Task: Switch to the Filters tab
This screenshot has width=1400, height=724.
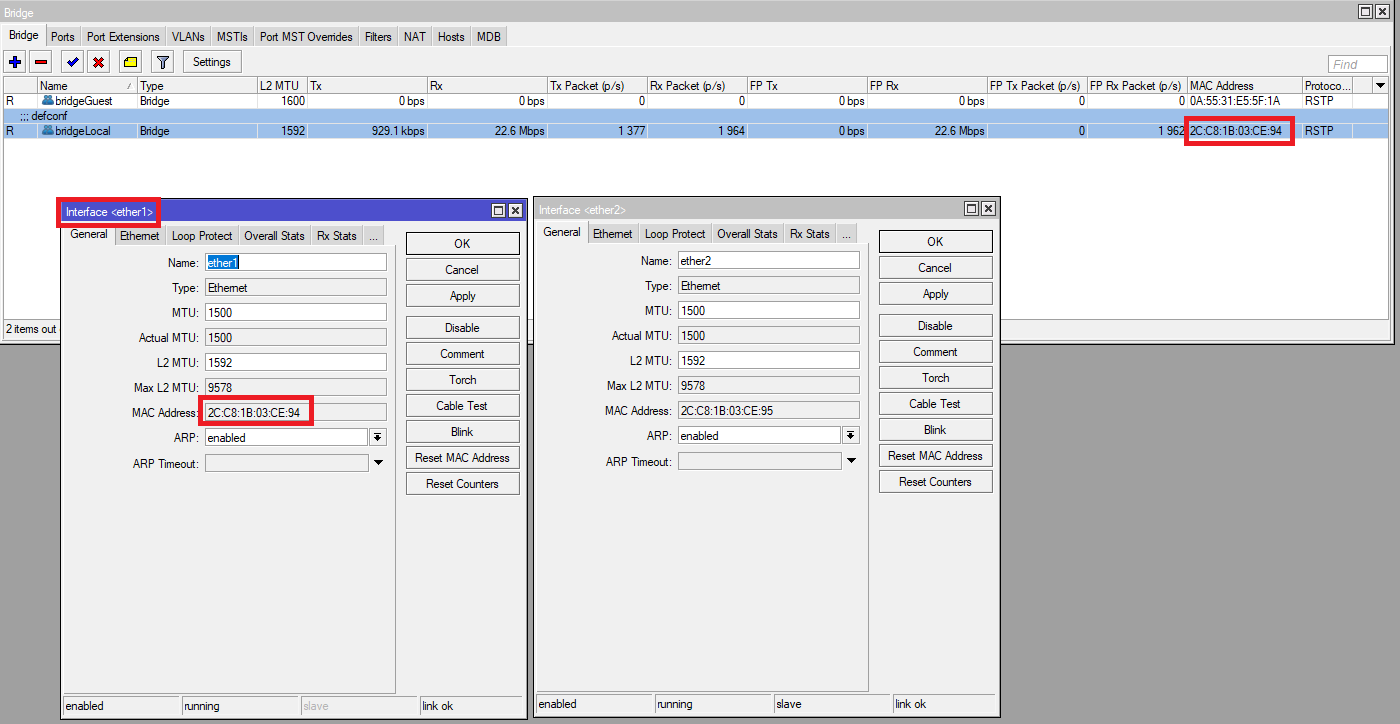Action: [x=378, y=37]
